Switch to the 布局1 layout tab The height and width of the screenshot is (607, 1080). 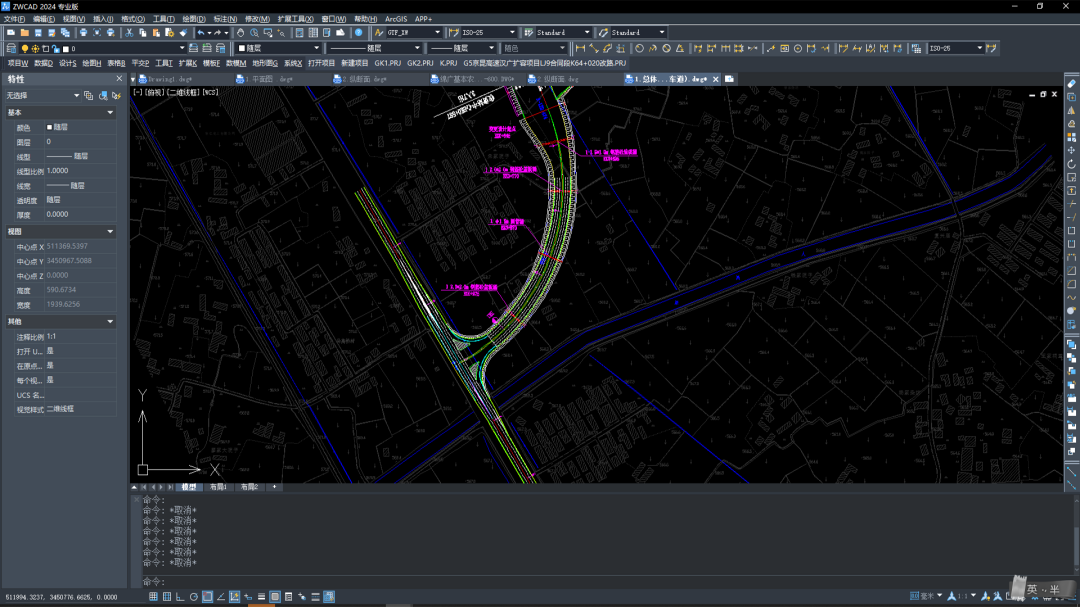(x=218, y=487)
